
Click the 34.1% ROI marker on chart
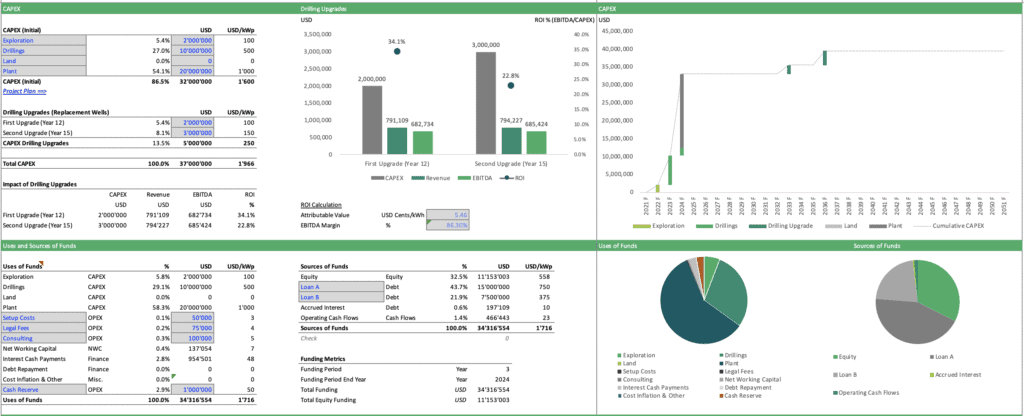tap(397, 52)
